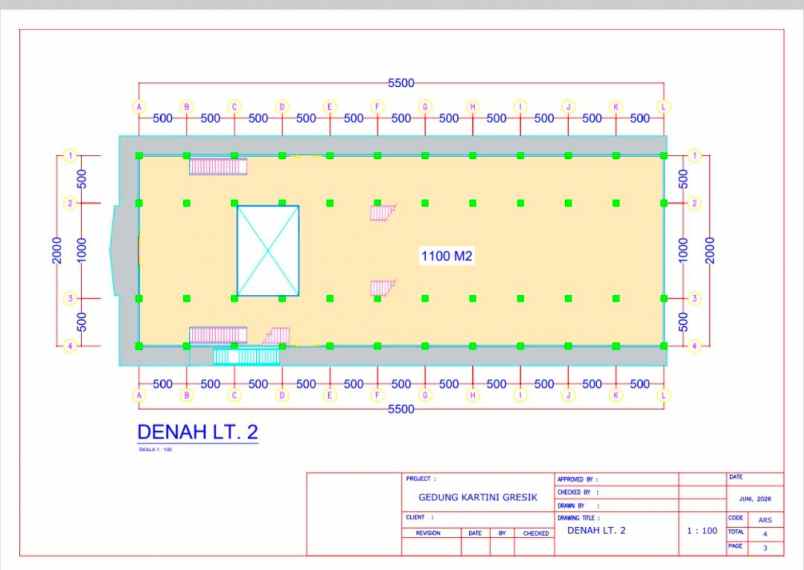Click the "5500" overall dimension below the plan

click(401, 409)
